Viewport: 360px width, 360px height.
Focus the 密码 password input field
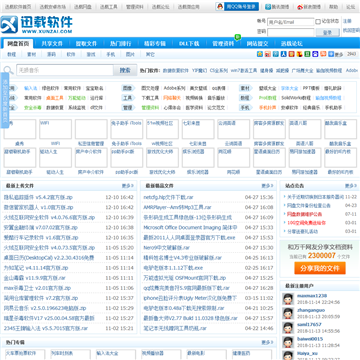click(290, 32)
